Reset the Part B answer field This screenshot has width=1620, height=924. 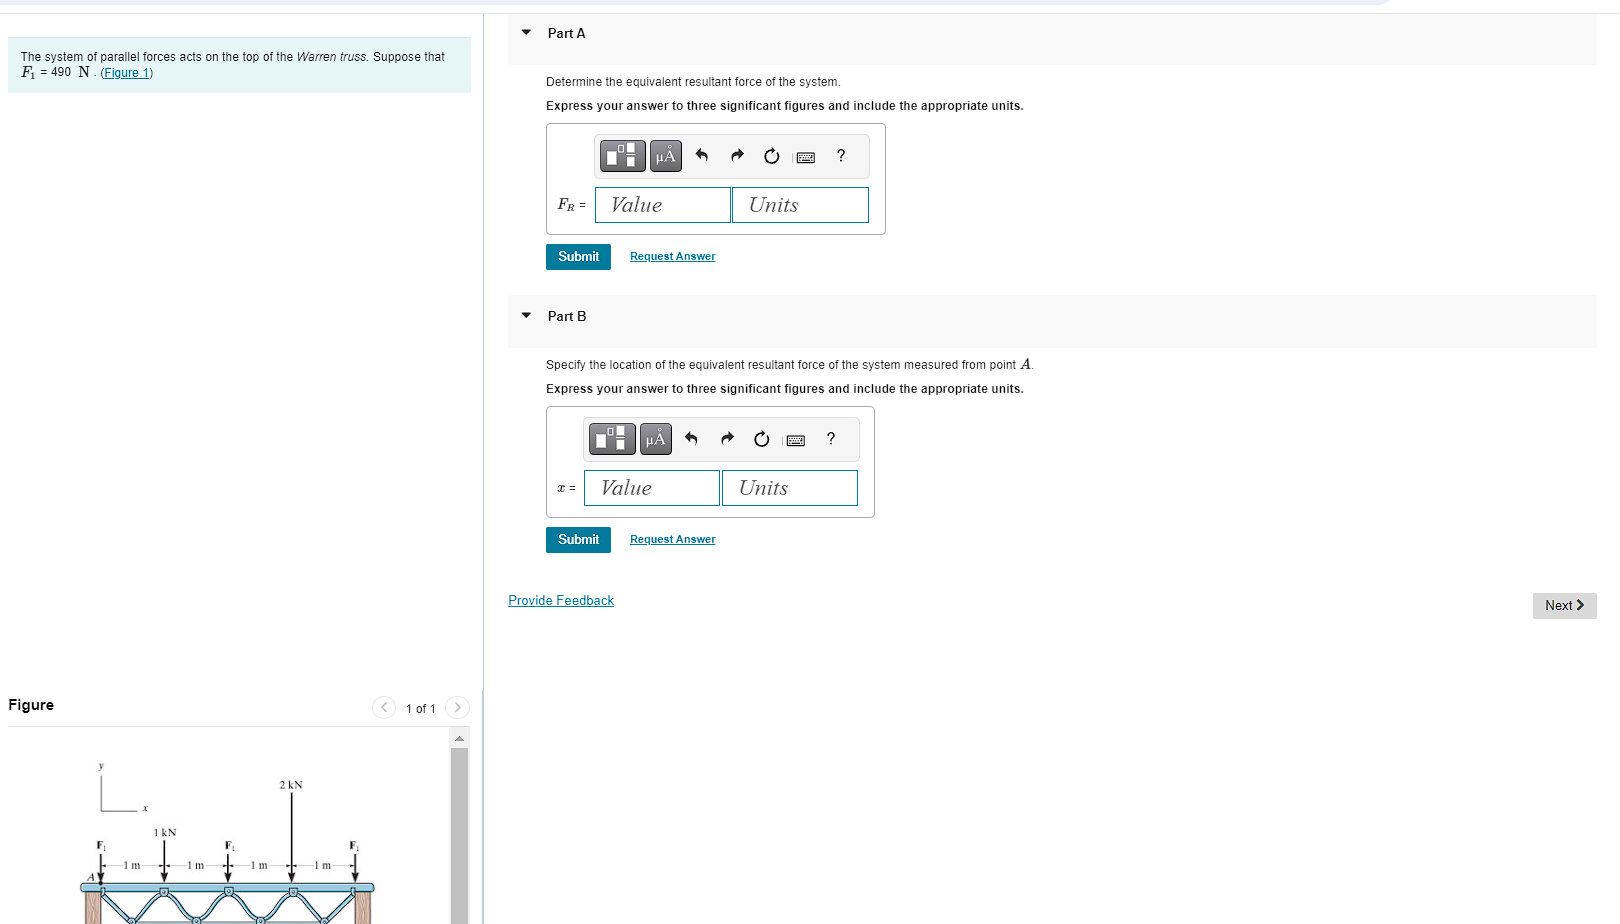(x=761, y=439)
